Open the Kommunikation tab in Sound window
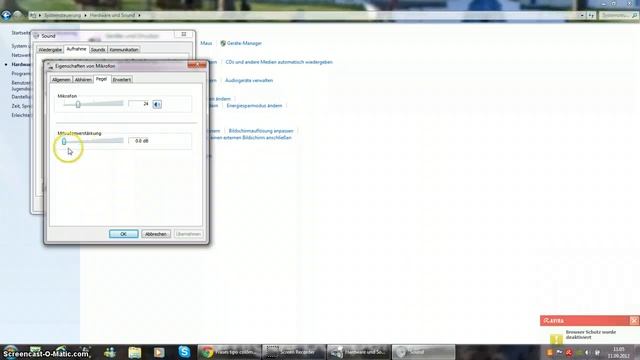Screen dimensions: 640x360 pyautogui.click(x=124, y=50)
